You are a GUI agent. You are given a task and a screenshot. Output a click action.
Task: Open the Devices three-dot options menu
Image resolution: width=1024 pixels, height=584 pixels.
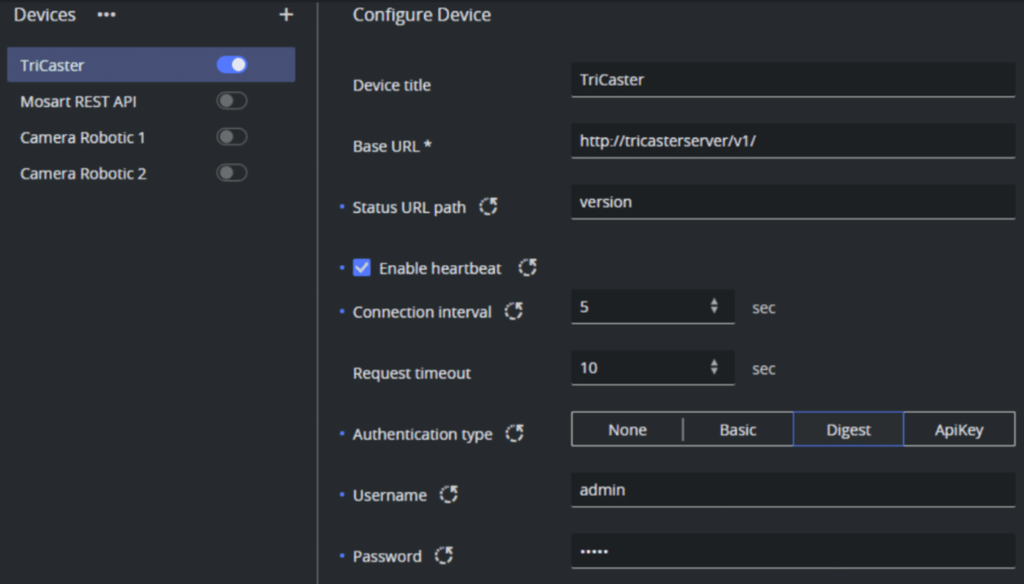[106, 15]
